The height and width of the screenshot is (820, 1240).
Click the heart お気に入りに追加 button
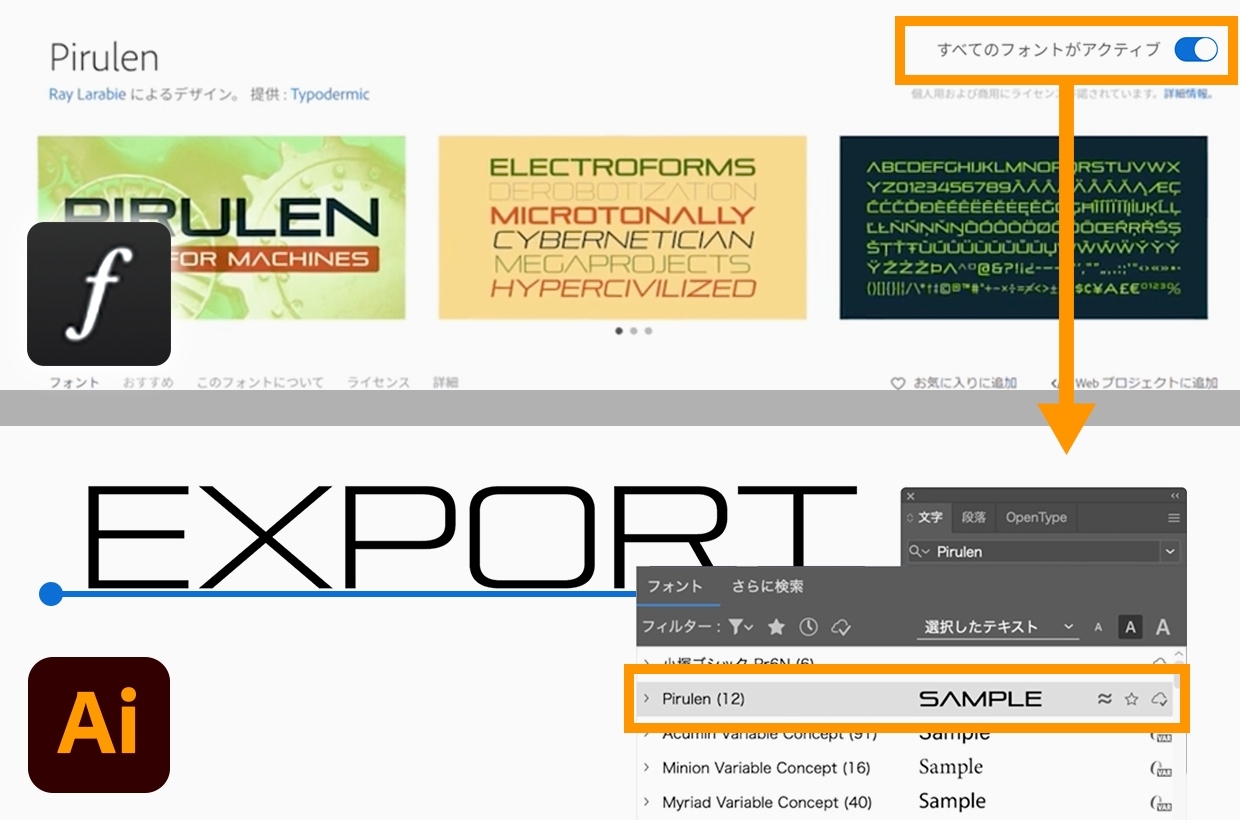click(954, 383)
